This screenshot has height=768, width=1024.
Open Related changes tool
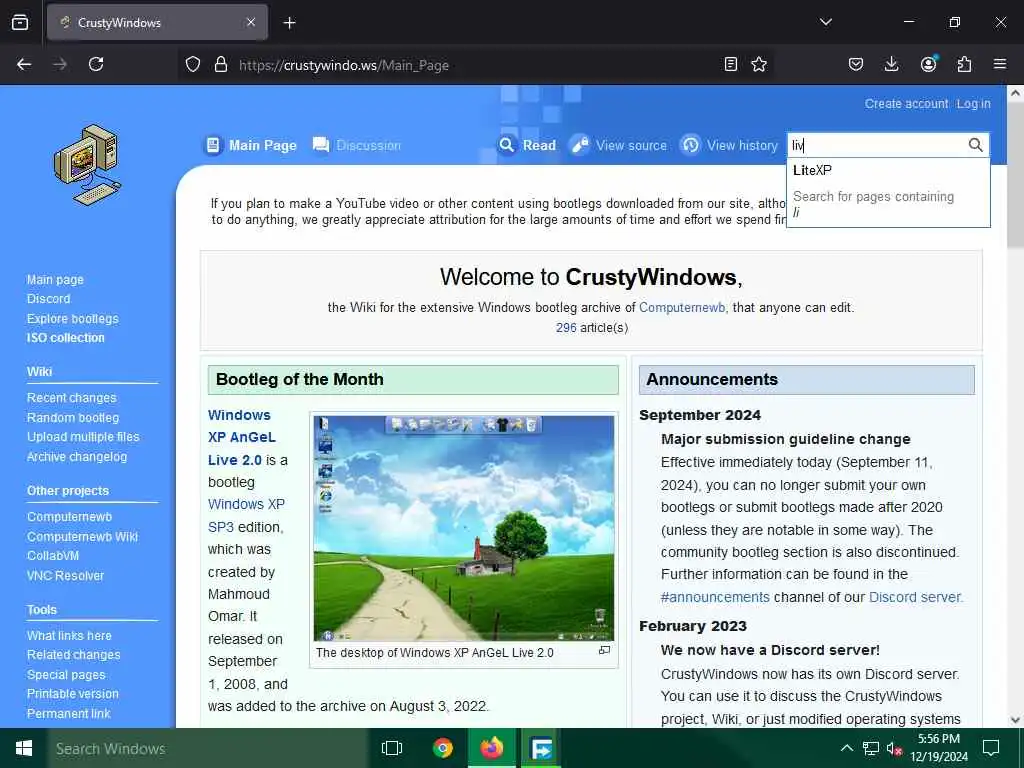(74, 654)
